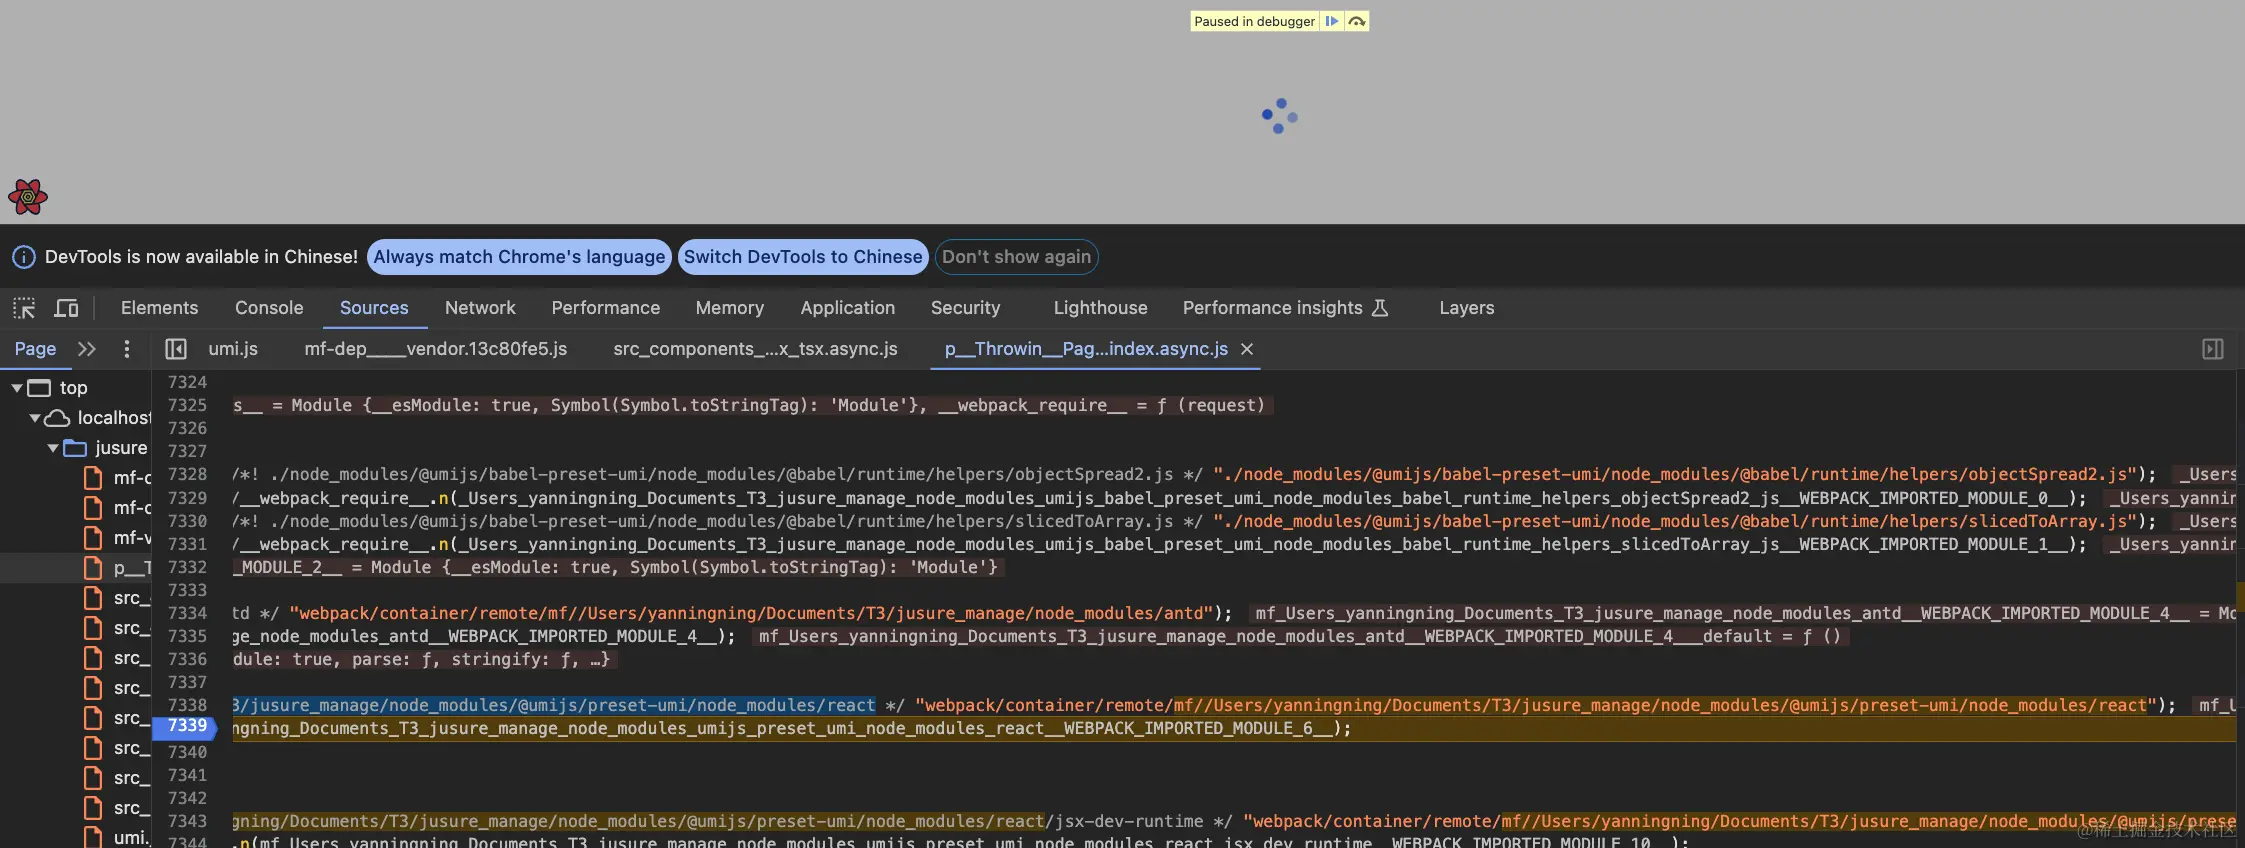Collapse the top frame tree node
This screenshot has height=848, width=2245.
pyautogui.click(x=16, y=388)
